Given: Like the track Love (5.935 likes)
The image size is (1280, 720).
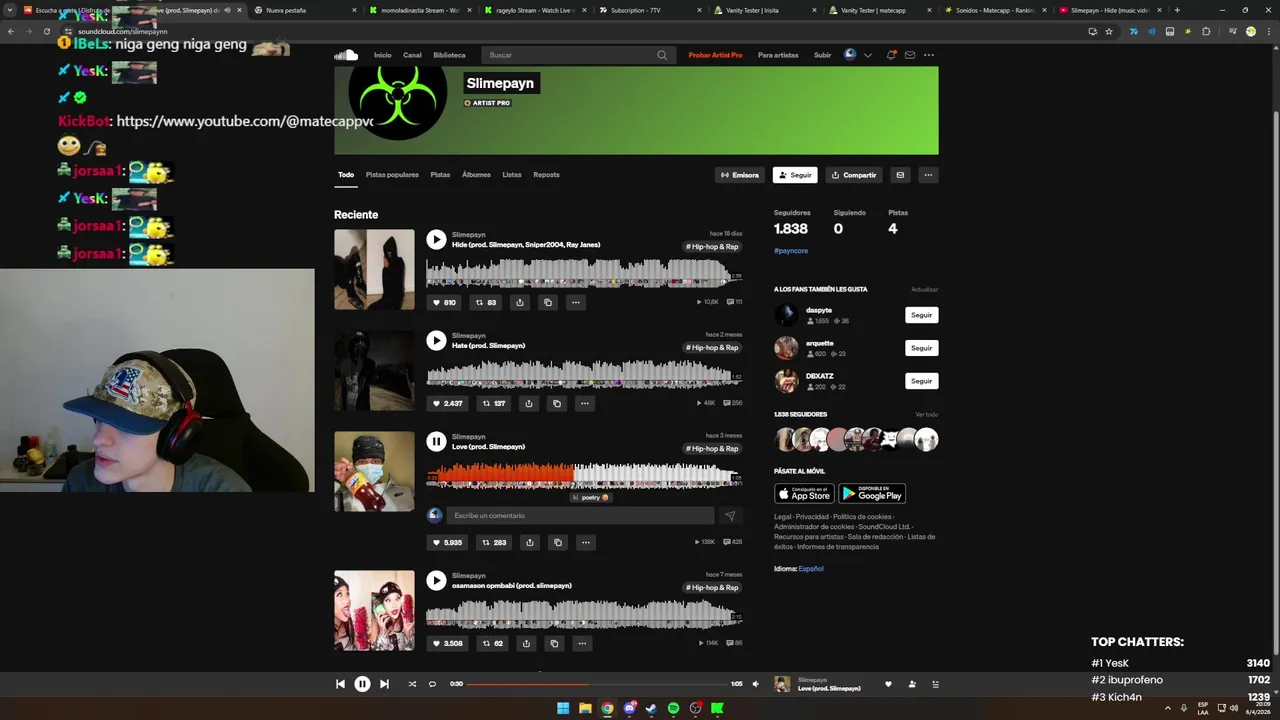Looking at the screenshot, I should (447, 542).
